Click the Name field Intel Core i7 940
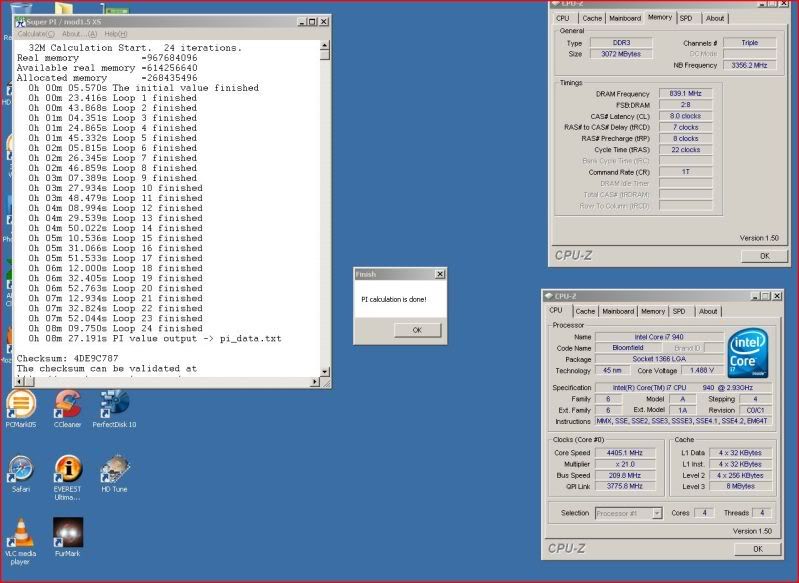Screen dimensions: 799x583 click(659, 337)
